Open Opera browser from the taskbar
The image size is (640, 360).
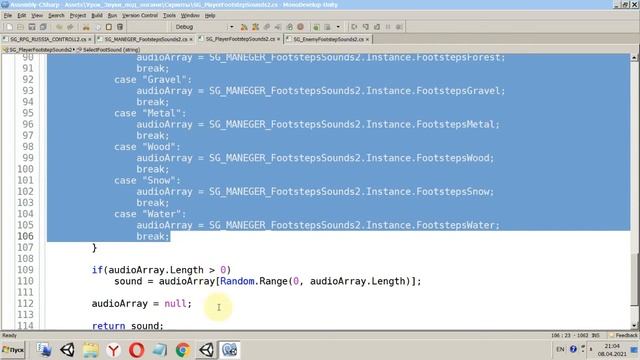click(136, 350)
